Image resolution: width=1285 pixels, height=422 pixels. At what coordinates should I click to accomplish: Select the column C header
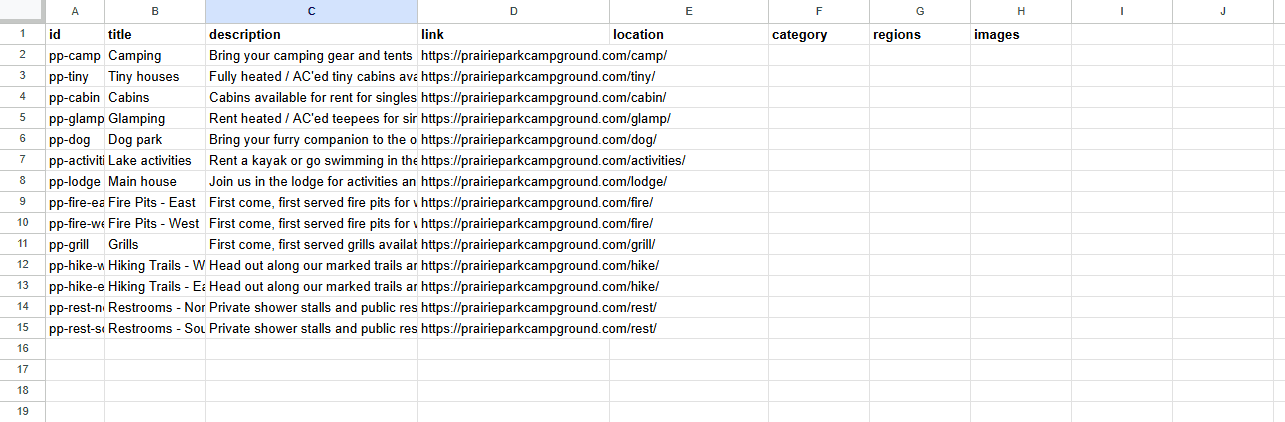(311, 11)
